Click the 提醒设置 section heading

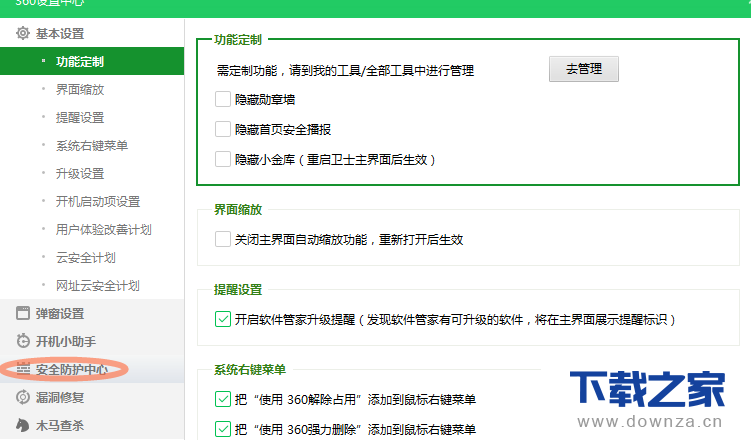point(238,290)
